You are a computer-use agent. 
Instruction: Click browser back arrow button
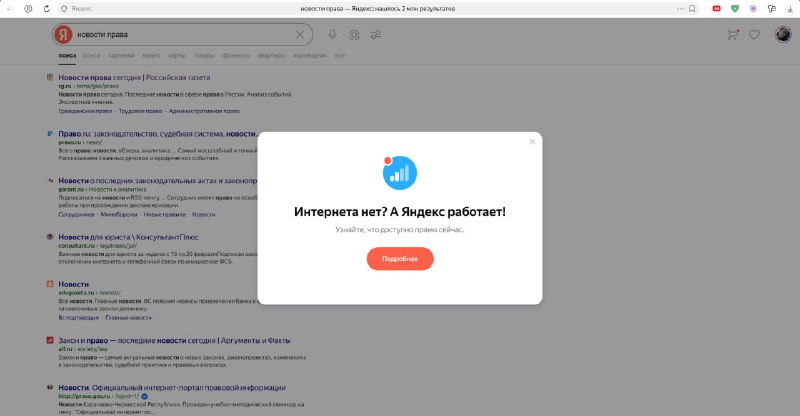coord(9,8)
